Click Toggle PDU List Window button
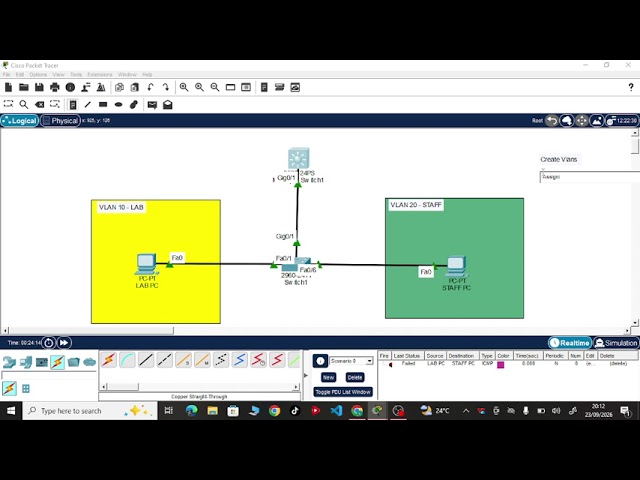640x480 pixels. pos(343,392)
